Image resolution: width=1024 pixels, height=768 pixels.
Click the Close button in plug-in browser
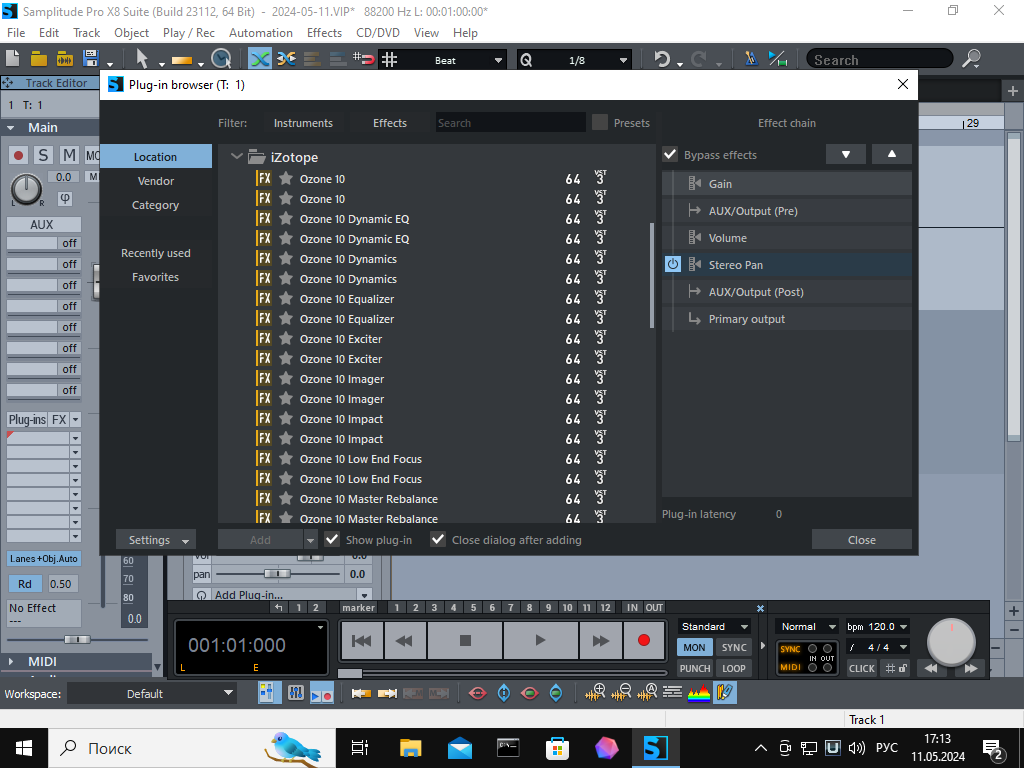click(x=861, y=540)
